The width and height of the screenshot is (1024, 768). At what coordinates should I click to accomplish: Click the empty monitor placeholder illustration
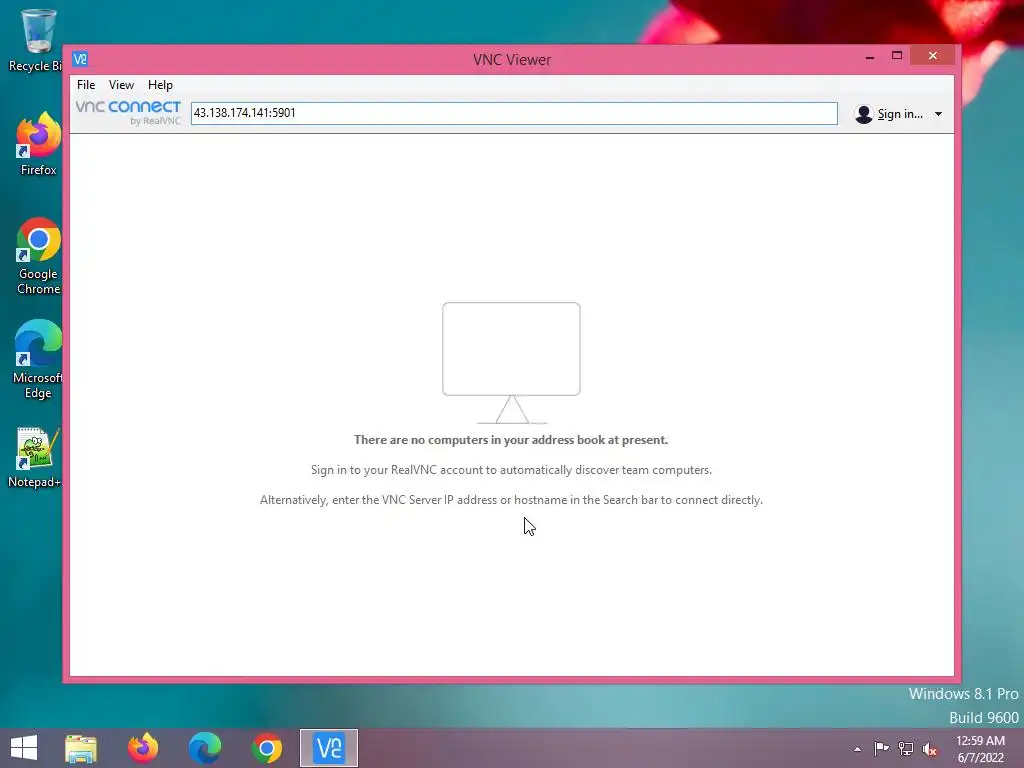tap(511, 363)
